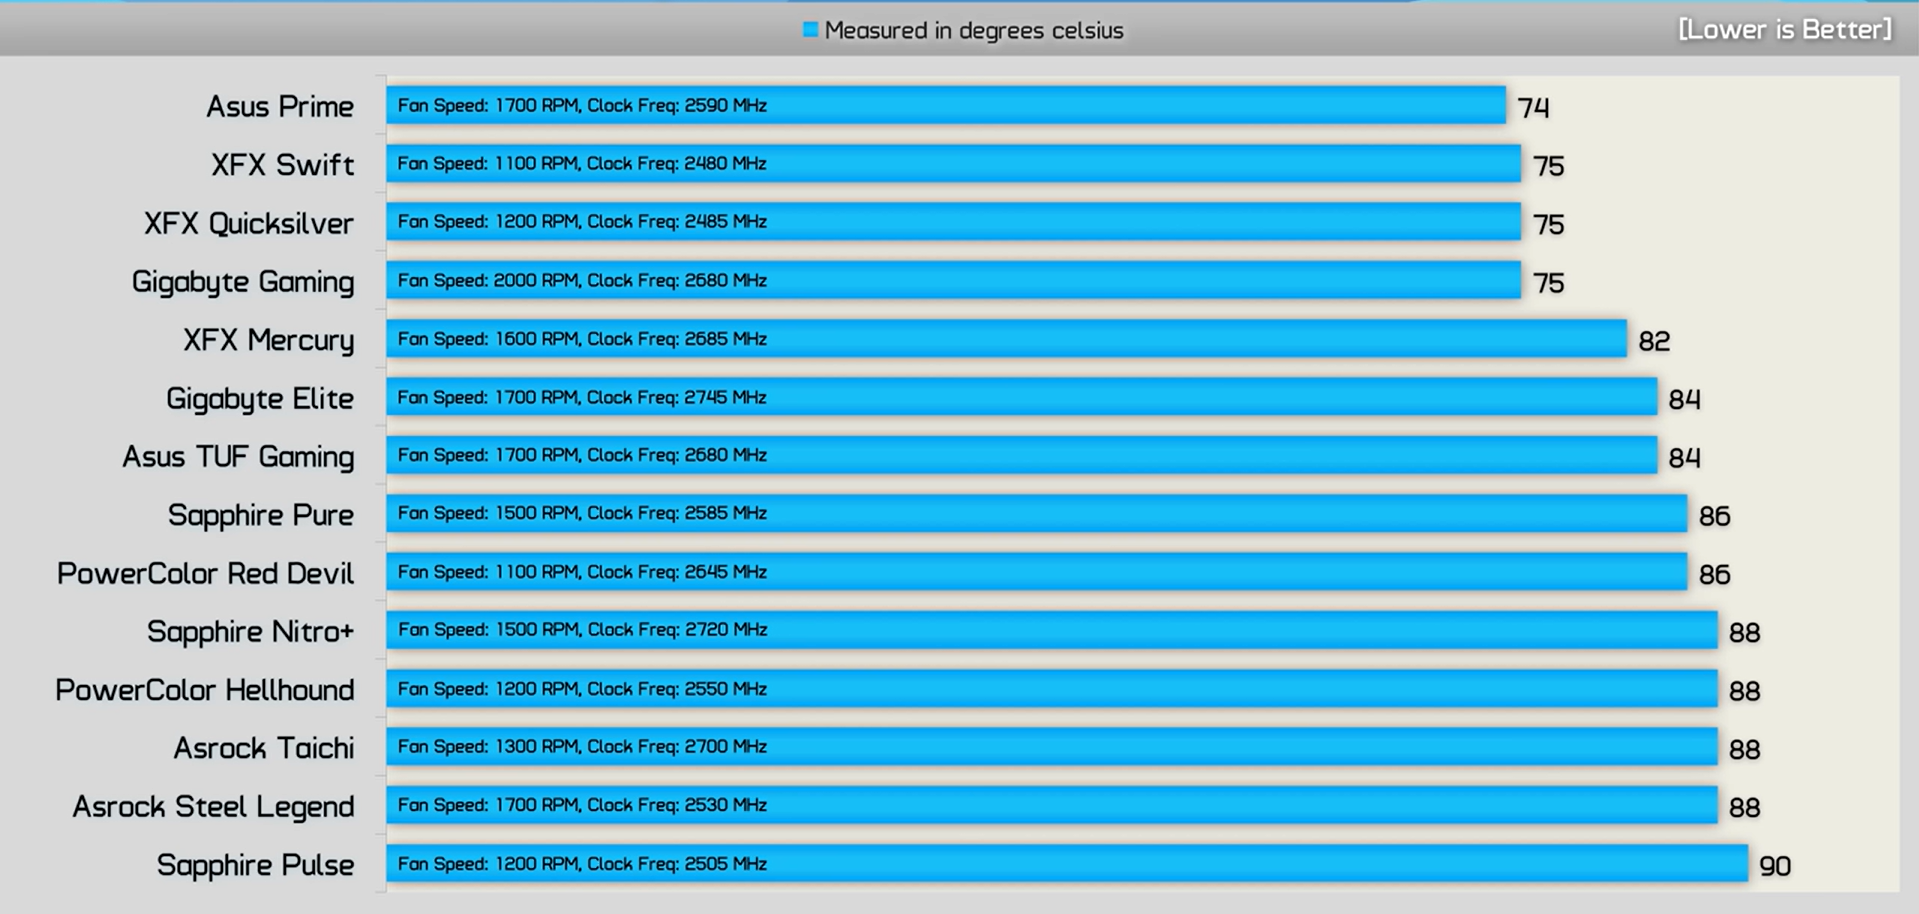
Task: Select the 'Asus Prime' row label
Action: click(x=280, y=106)
